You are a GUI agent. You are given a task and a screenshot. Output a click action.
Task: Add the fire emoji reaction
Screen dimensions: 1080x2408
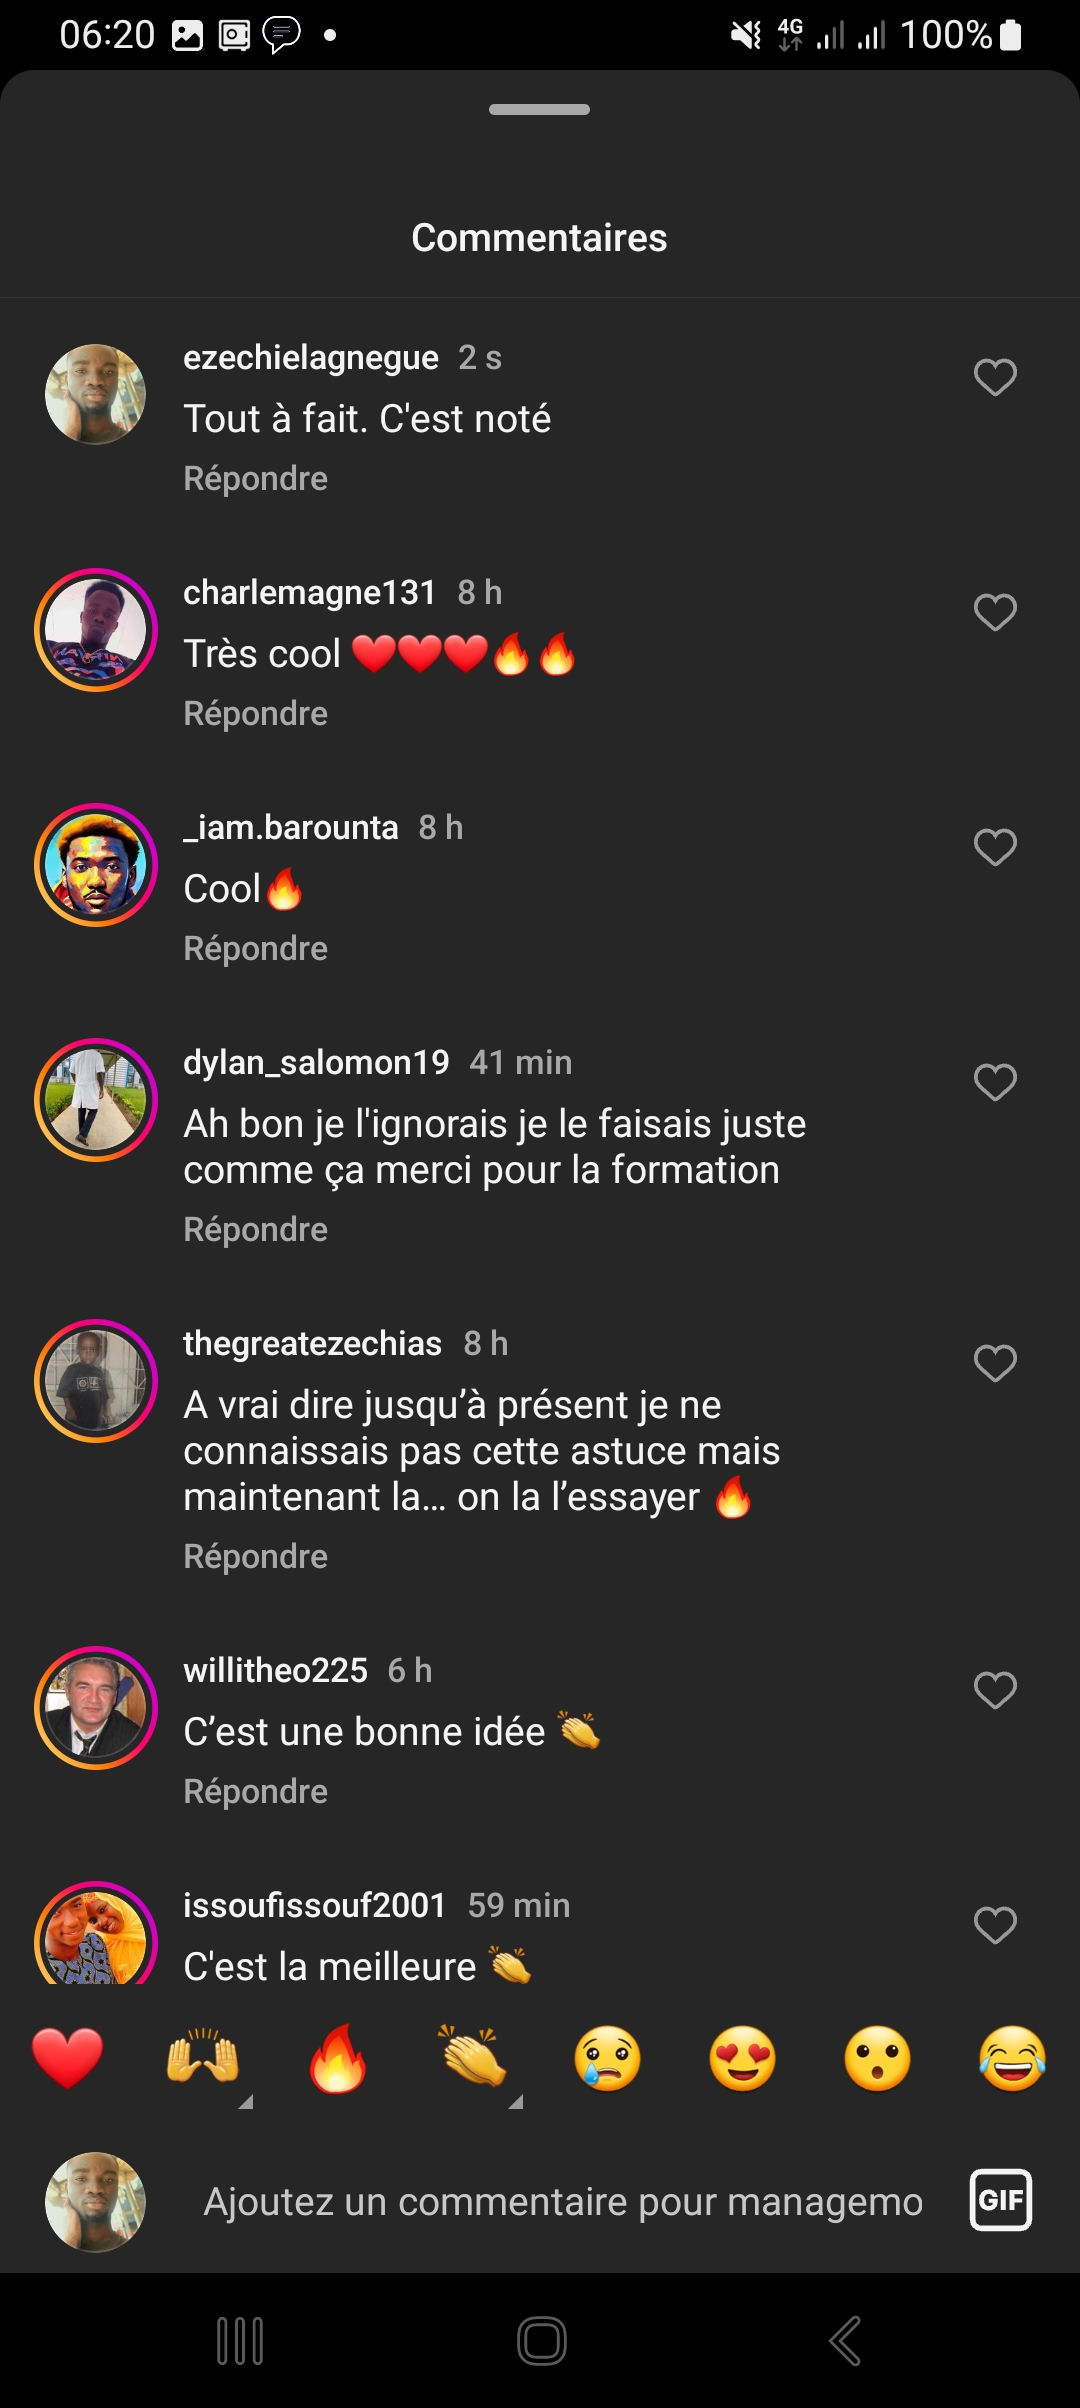pyautogui.click(x=338, y=2059)
